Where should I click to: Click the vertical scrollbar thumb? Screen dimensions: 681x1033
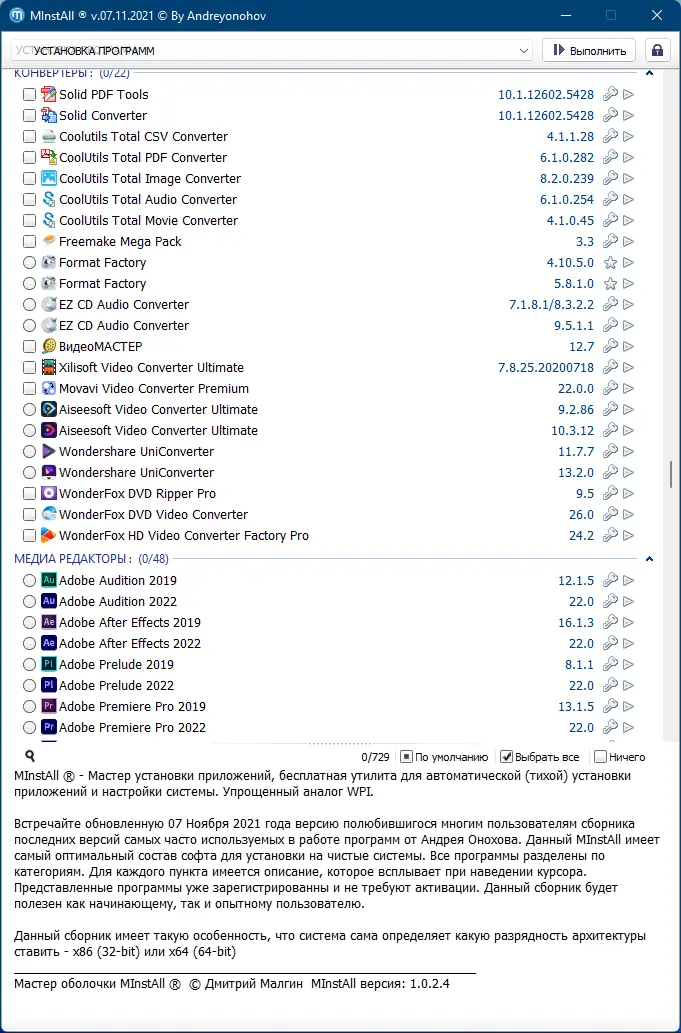(670, 474)
